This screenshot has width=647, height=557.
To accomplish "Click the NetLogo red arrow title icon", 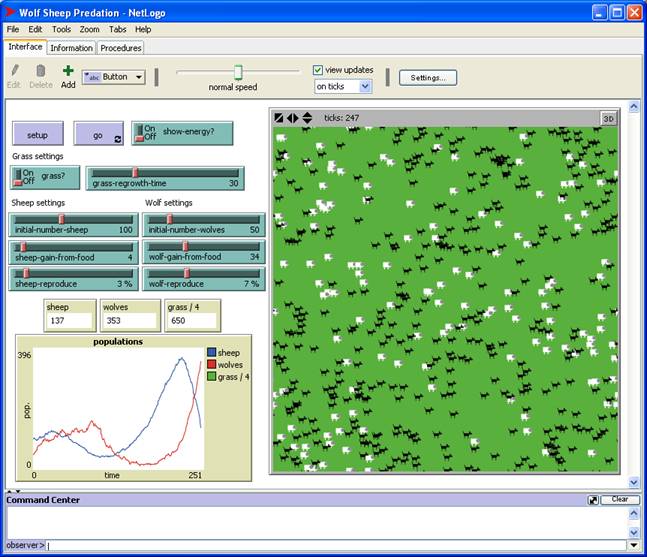I will 9,12.
